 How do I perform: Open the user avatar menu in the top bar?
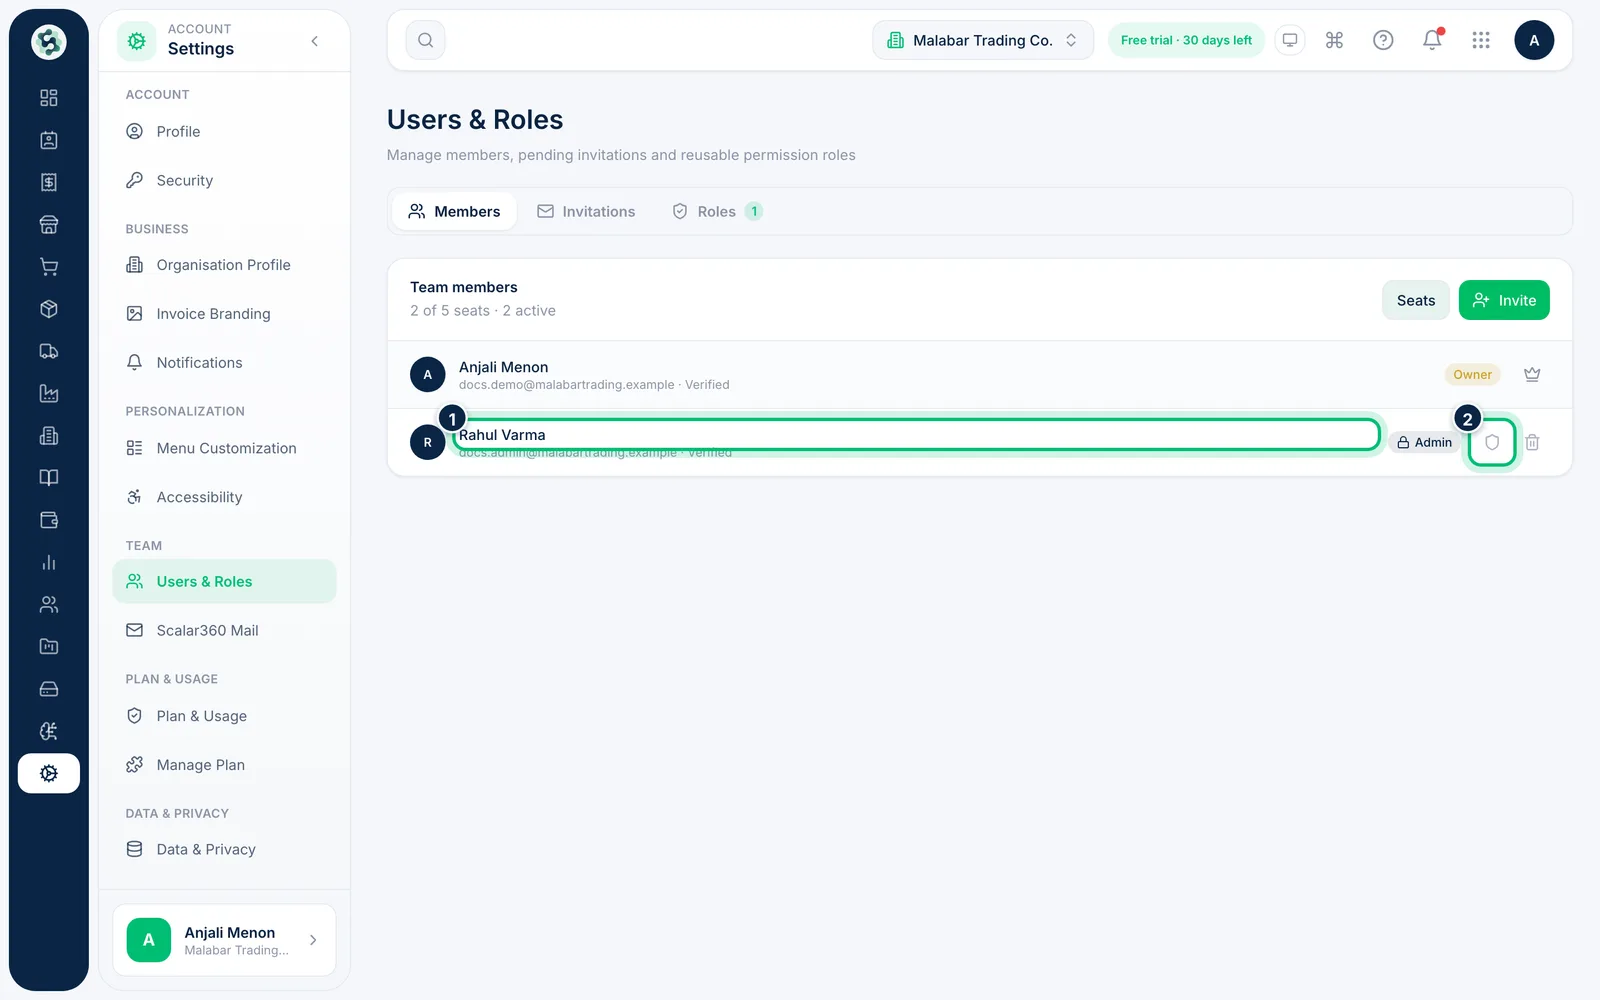pyautogui.click(x=1534, y=40)
